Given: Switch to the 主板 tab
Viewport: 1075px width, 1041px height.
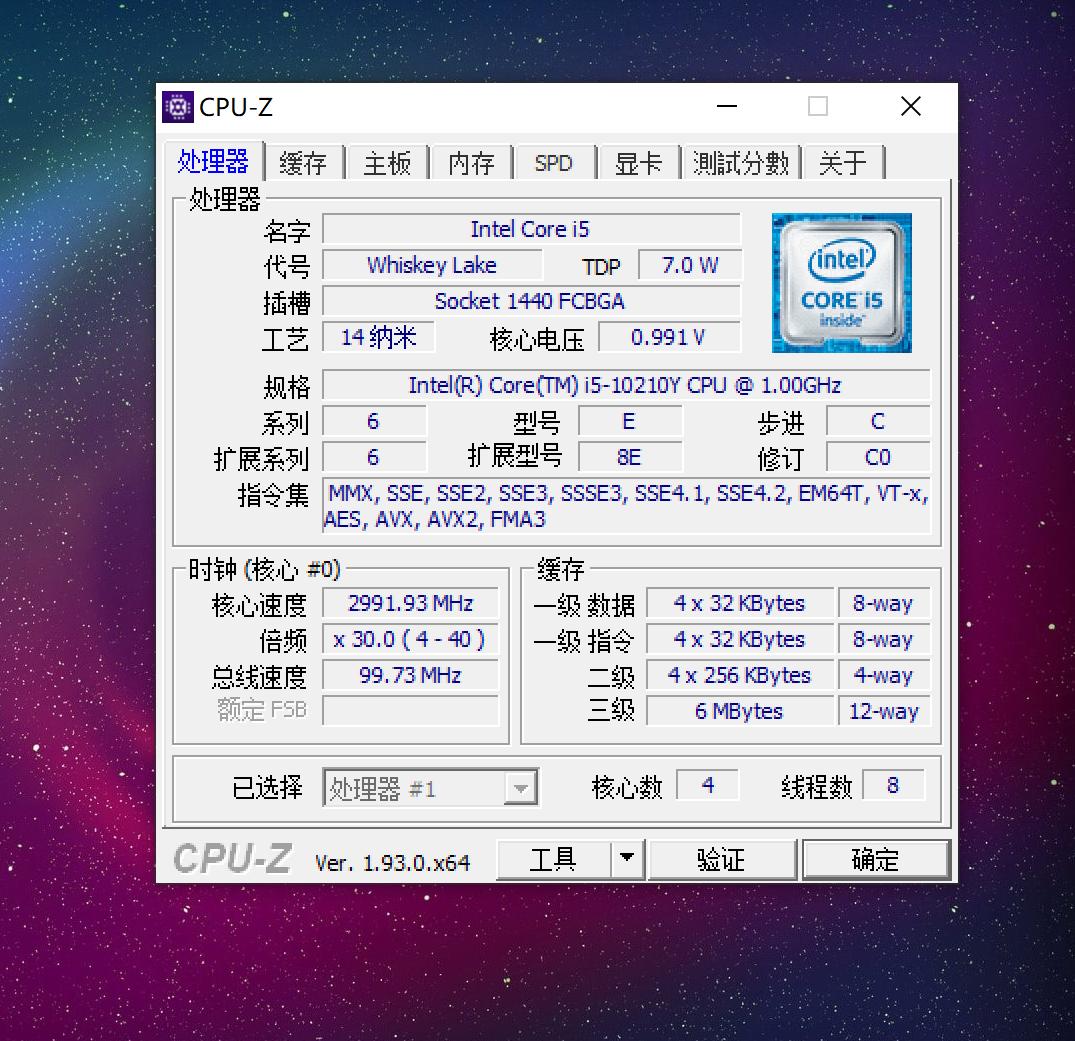Looking at the screenshot, I should pyautogui.click(x=387, y=162).
